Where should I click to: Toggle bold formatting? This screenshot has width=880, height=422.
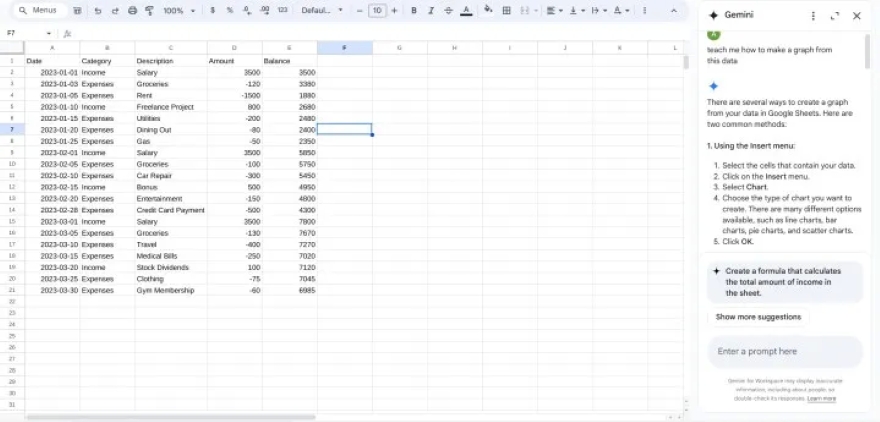pyautogui.click(x=414, y=11)
